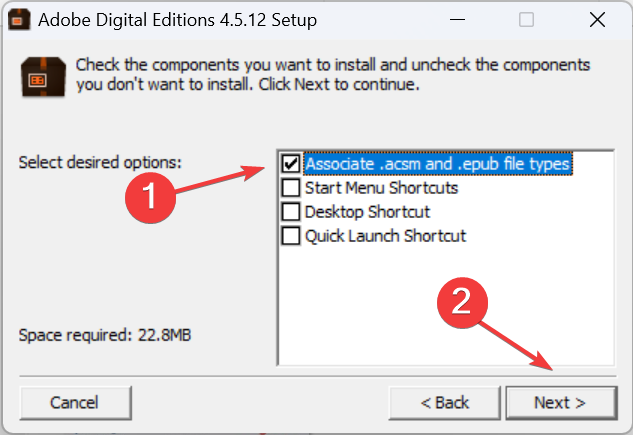633x435 pixels.
Task: Click the brown package icon in the header
Action: tap(41, 77)
